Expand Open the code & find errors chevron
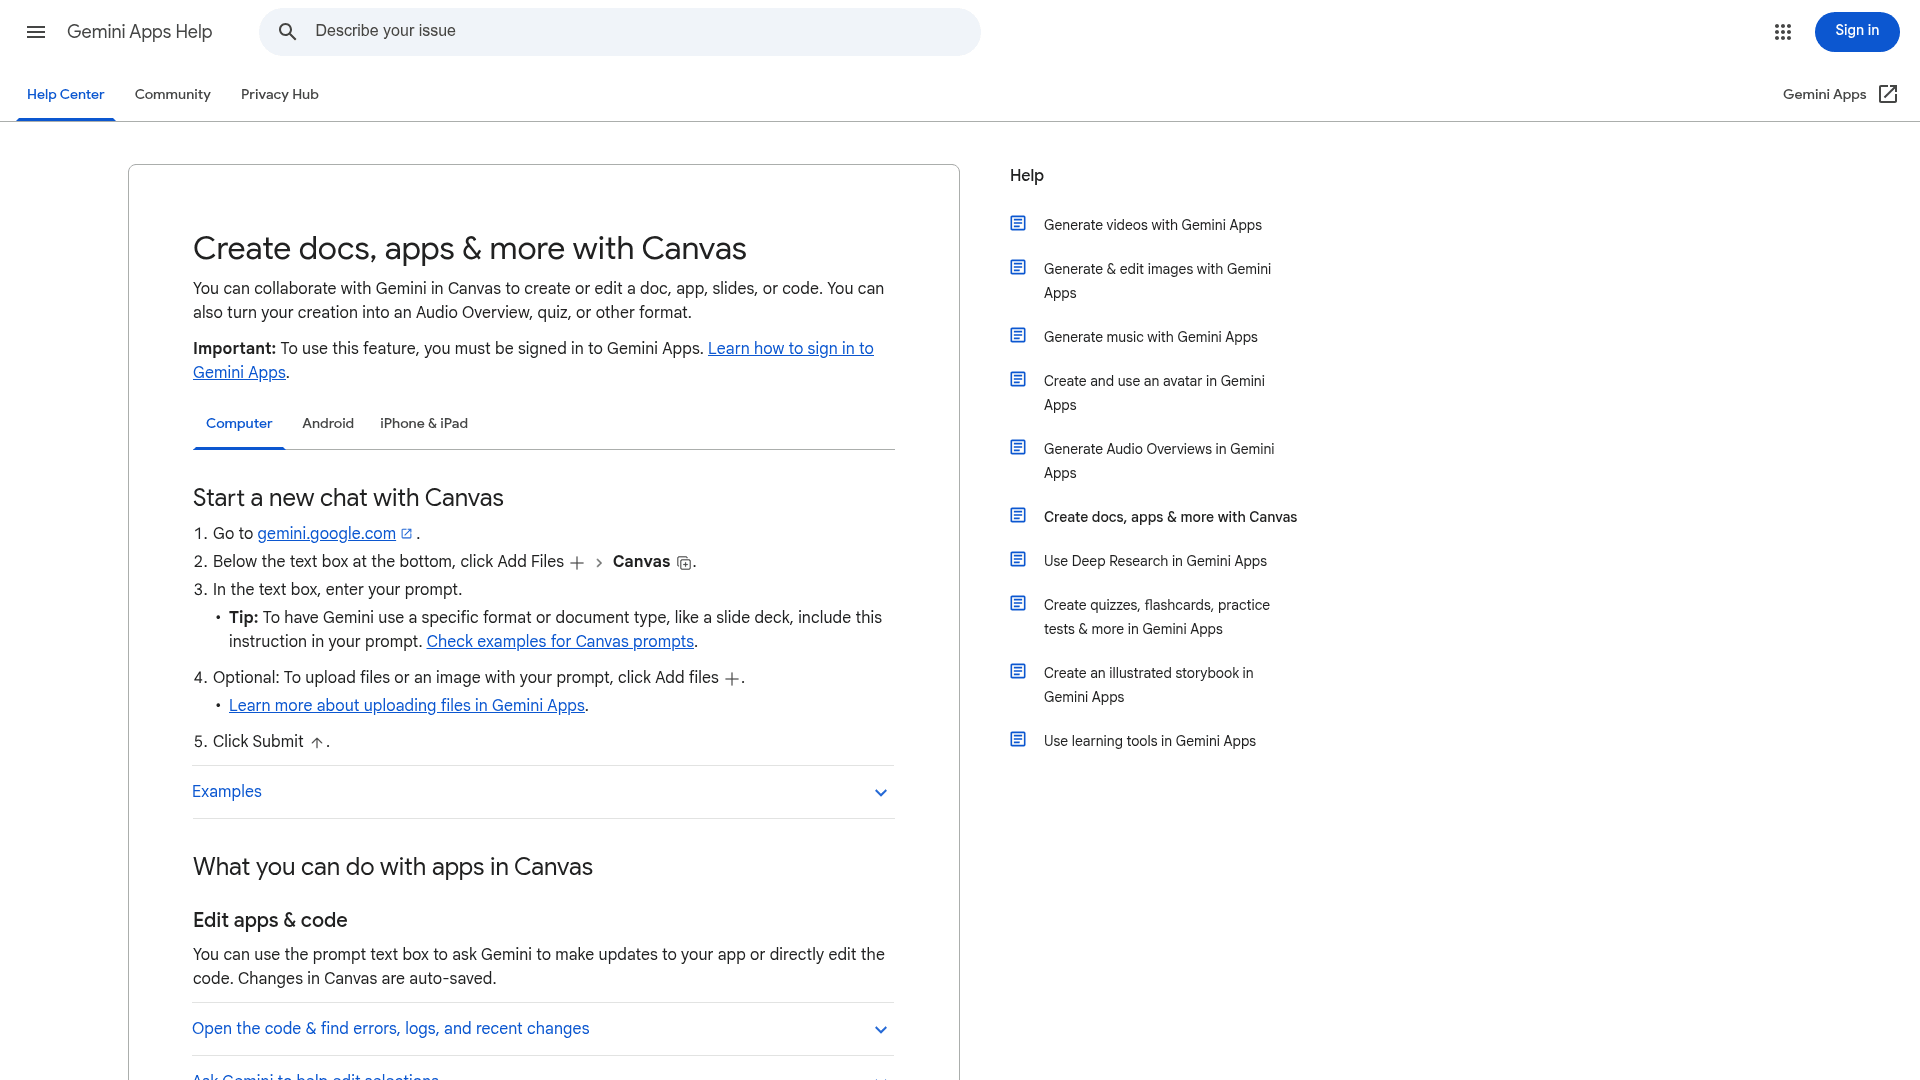The image size is (1920, 1080). [x=881, y=1030]
